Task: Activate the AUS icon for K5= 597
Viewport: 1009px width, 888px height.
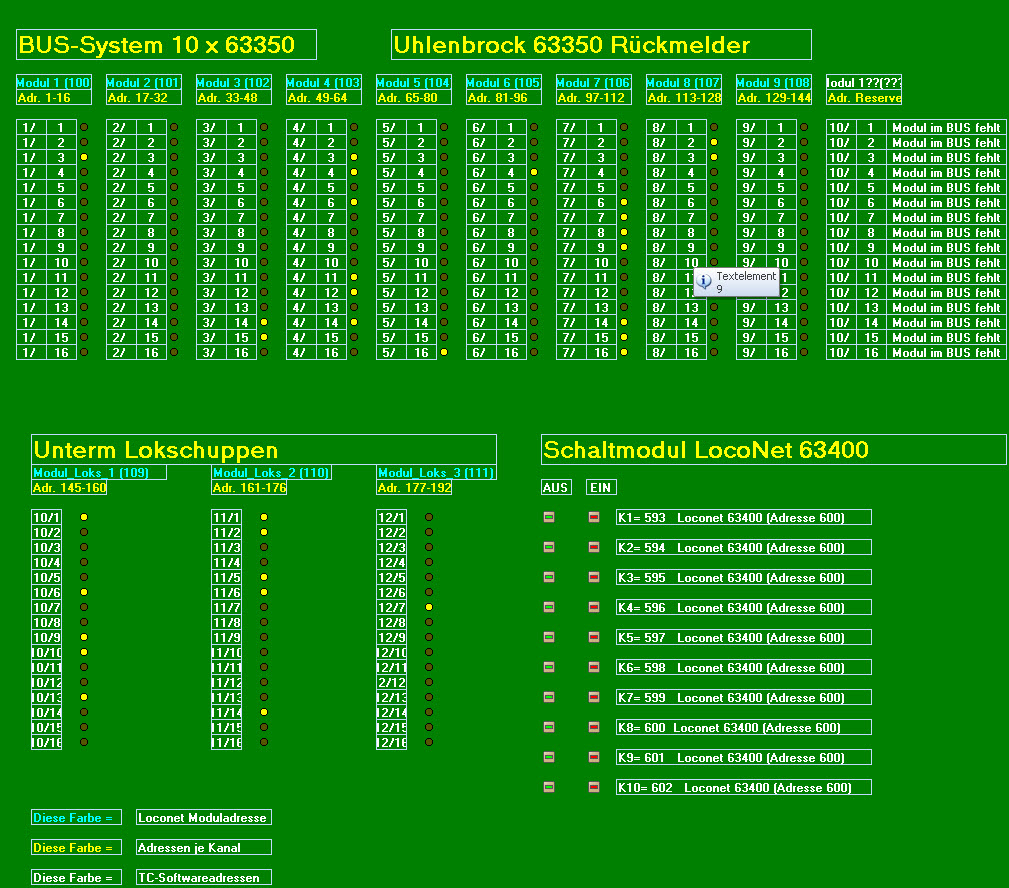Action: point(549,637)
